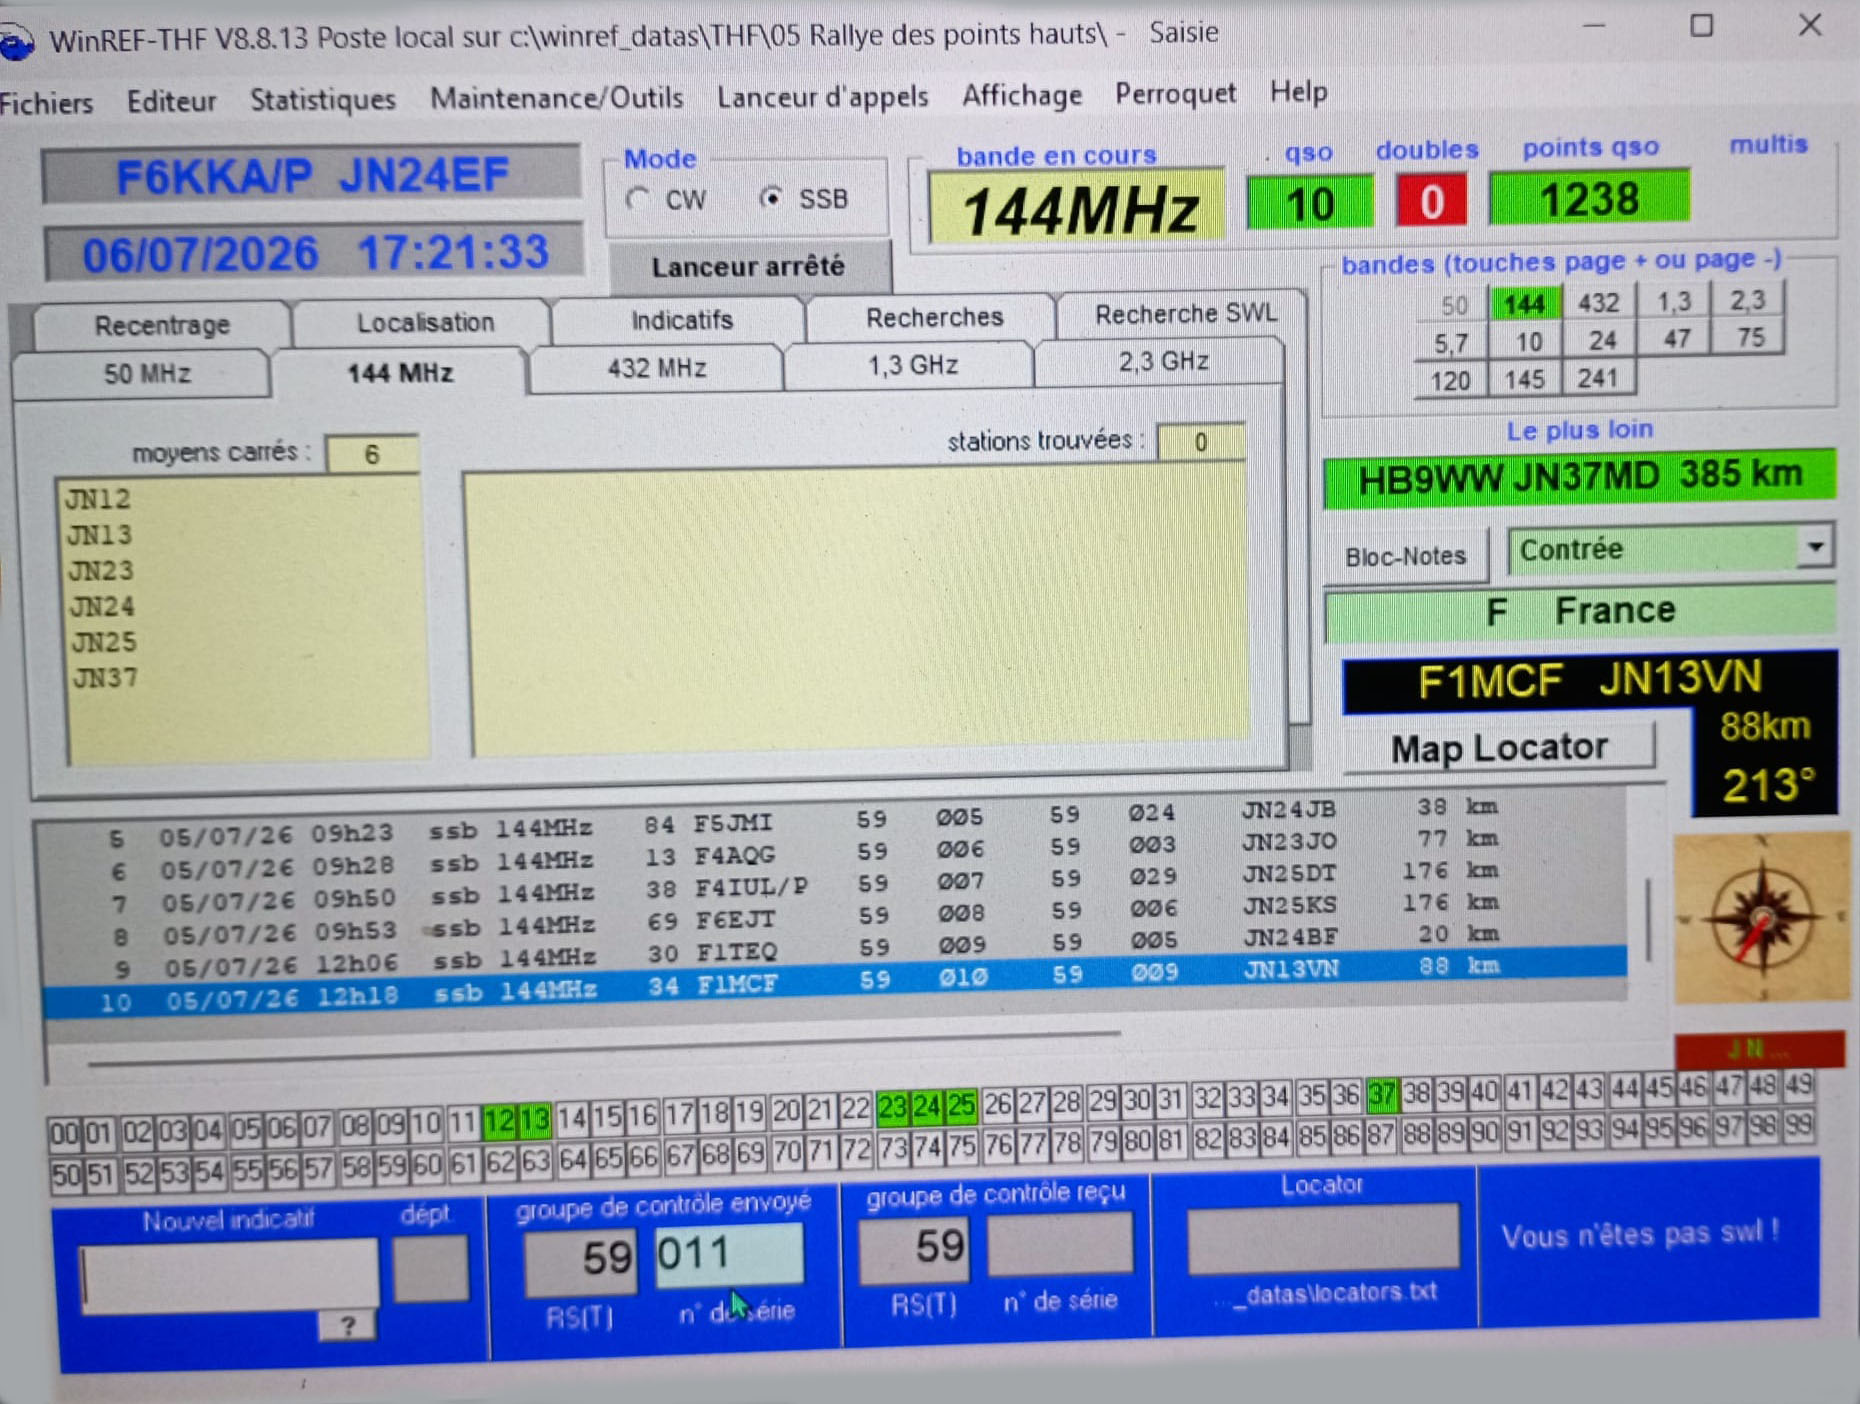Open the Contrée dropdown
Screen dimensions: 1860x1404
[x=1816, y=547]
